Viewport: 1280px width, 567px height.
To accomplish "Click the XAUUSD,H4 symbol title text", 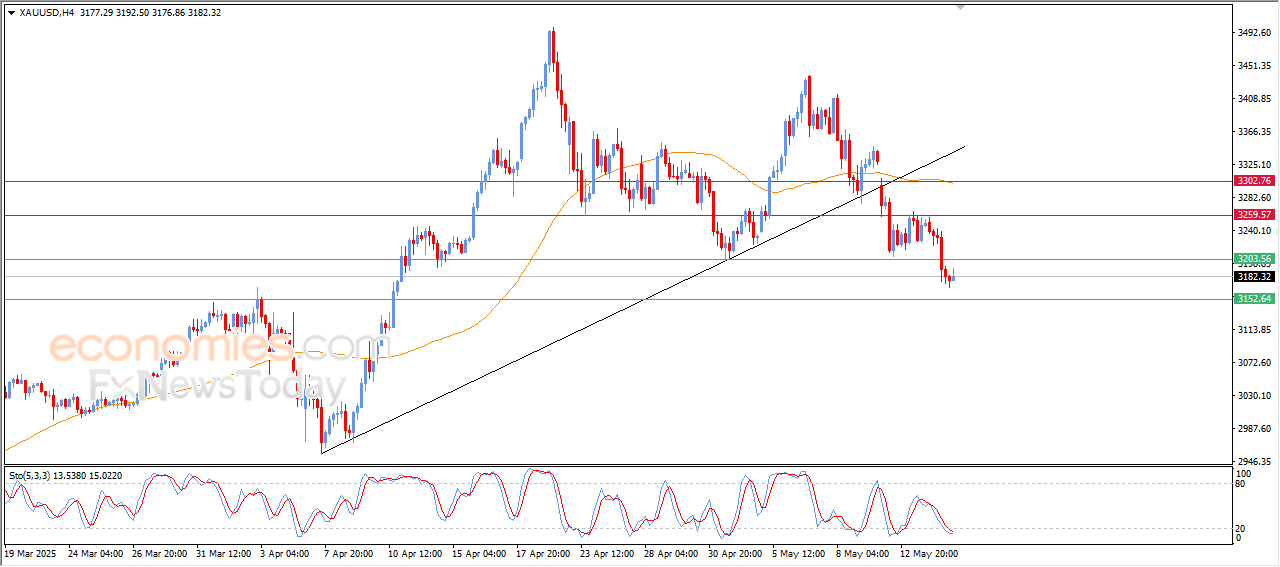I will pyautogui.click(x=47, y=13).
